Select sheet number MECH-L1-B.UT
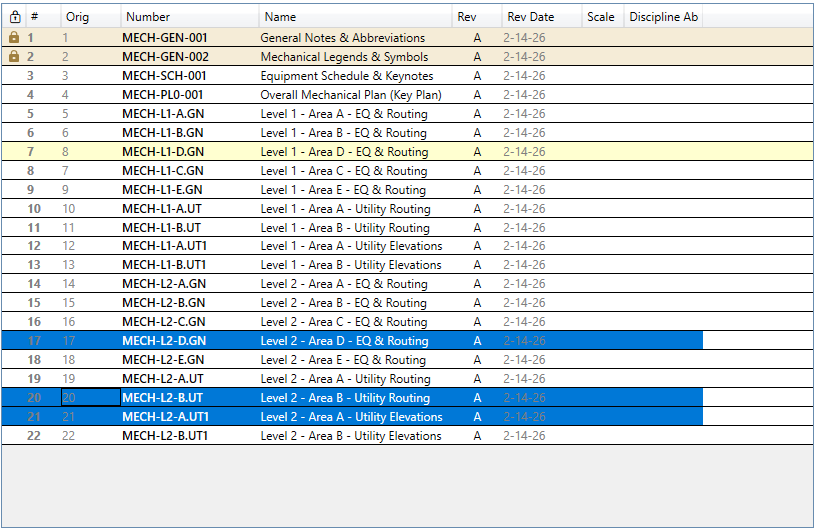The image size is (816, 532). coord(161,227)
